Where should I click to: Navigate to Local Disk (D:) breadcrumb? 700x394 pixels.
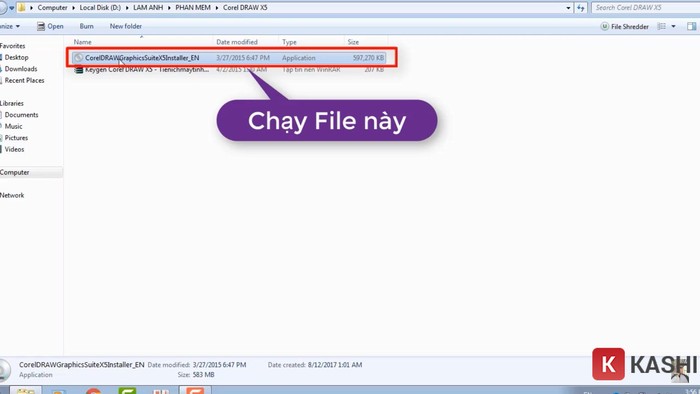[x=100, y=8]
